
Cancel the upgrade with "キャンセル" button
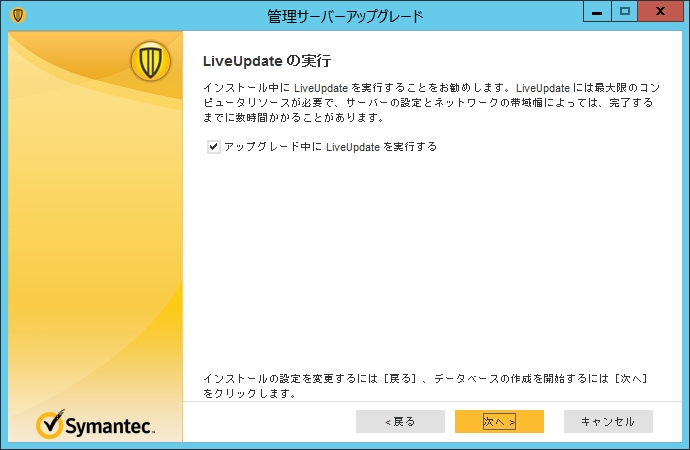tap(608, 421)
